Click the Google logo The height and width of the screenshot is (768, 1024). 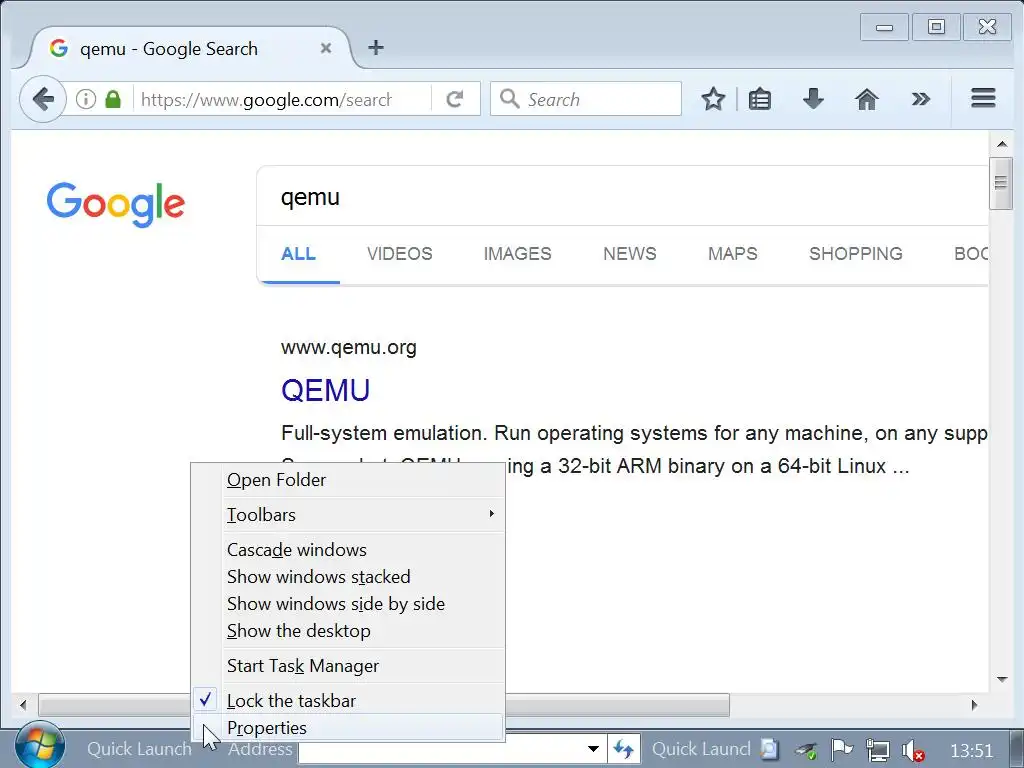(116, 204)
